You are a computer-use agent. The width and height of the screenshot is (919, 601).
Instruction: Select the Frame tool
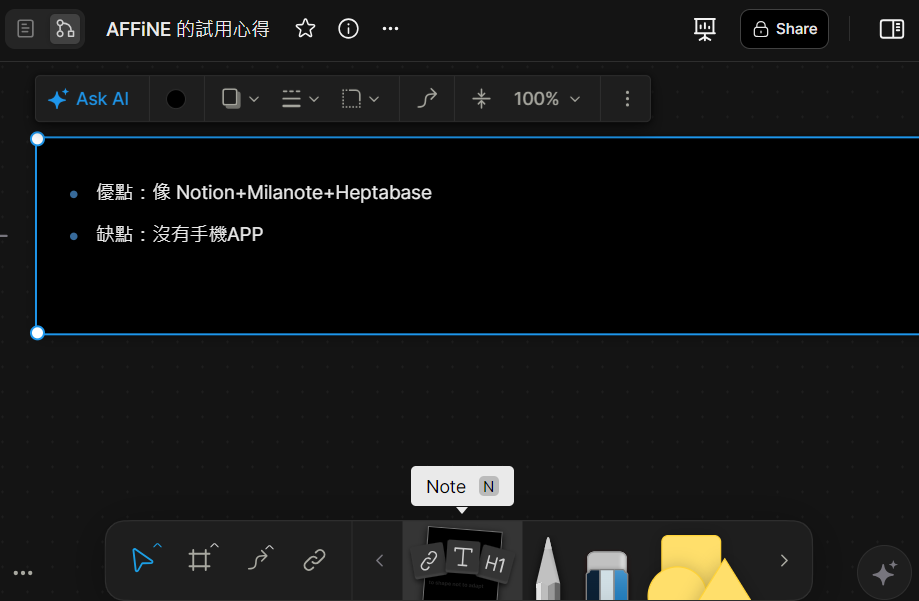click(x=199, y=560)
